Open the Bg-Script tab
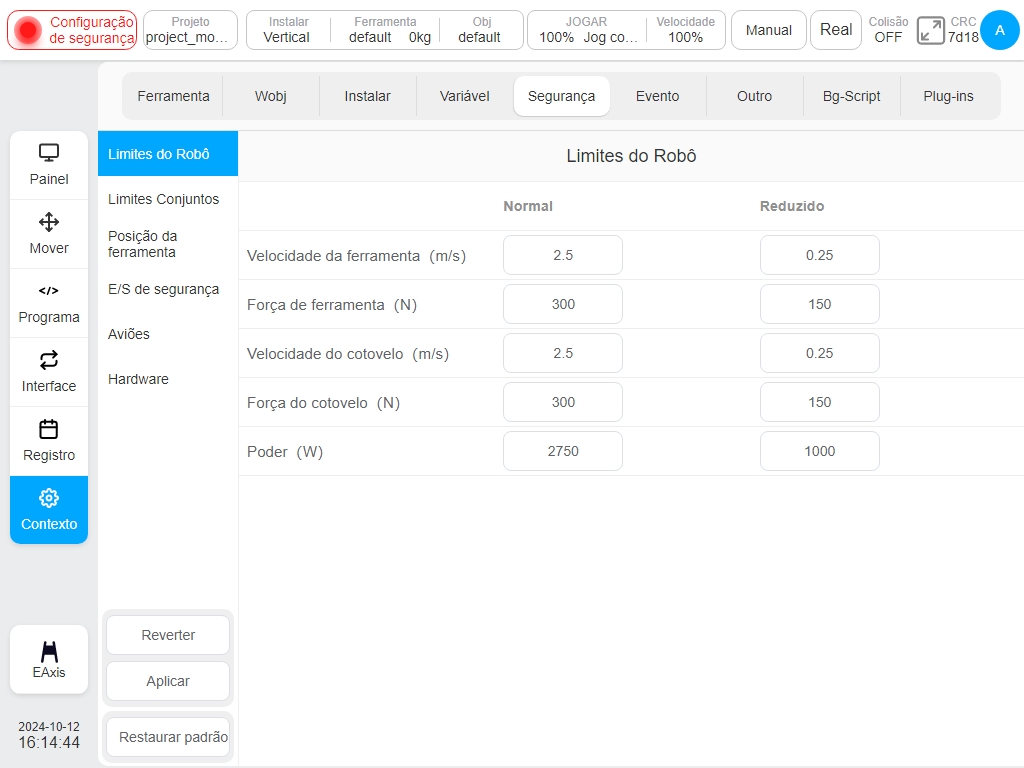The width and height of the screenshot is (1024, 768). 852,96
